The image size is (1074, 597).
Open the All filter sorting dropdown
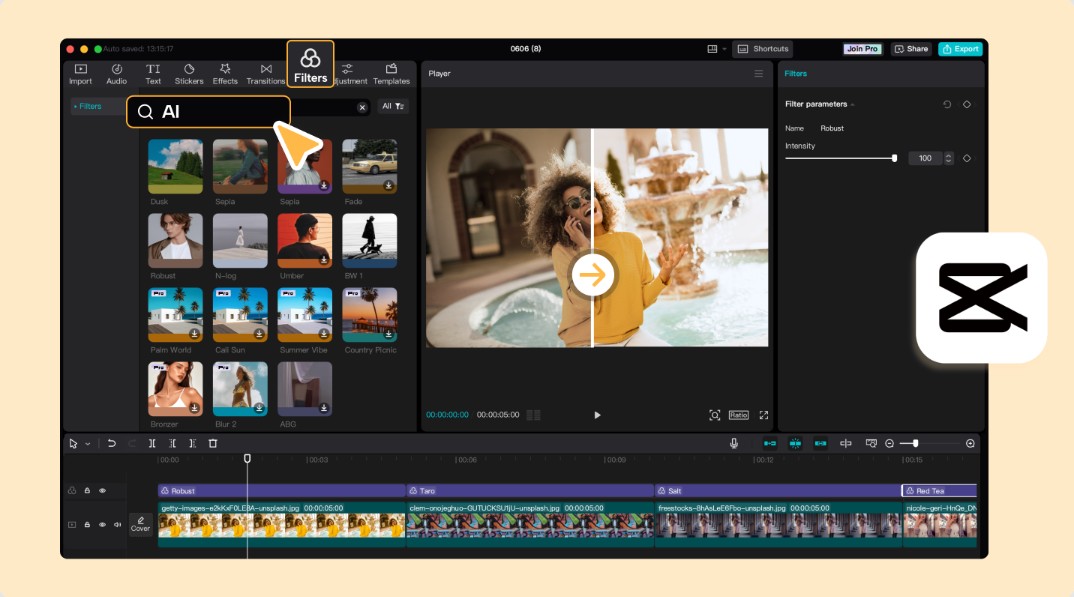pyautogui.click(x=393, y=106)
